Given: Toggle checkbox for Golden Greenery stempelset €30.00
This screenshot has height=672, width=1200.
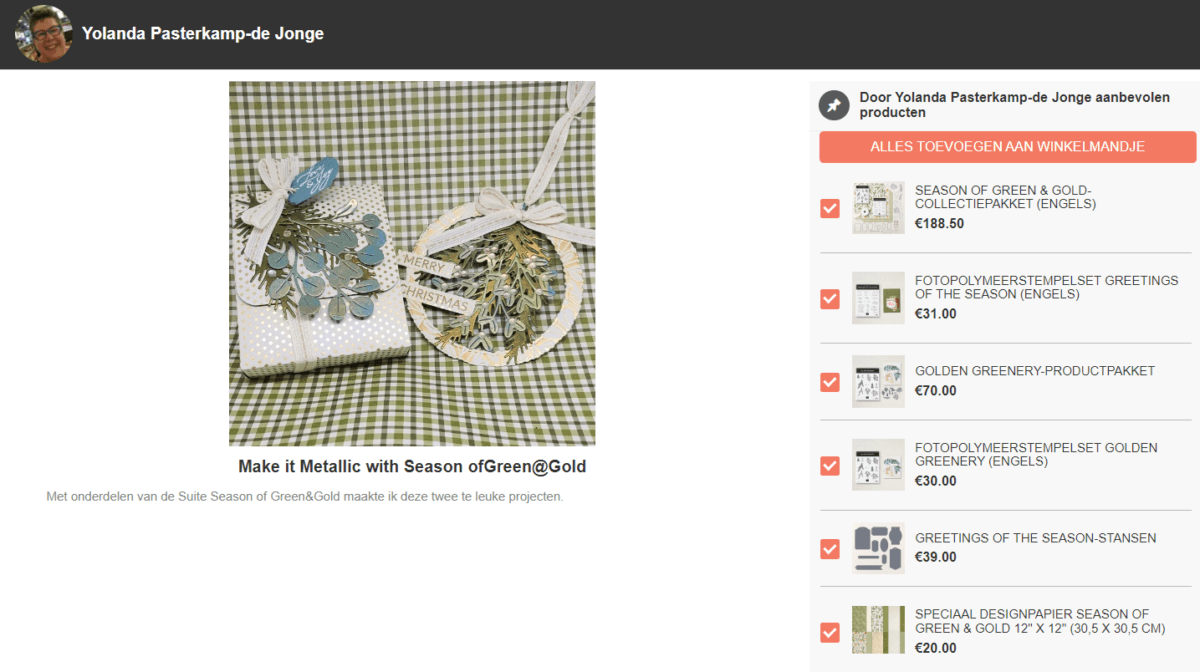Looking at the screenshot, I should click(x=829, y=465).
